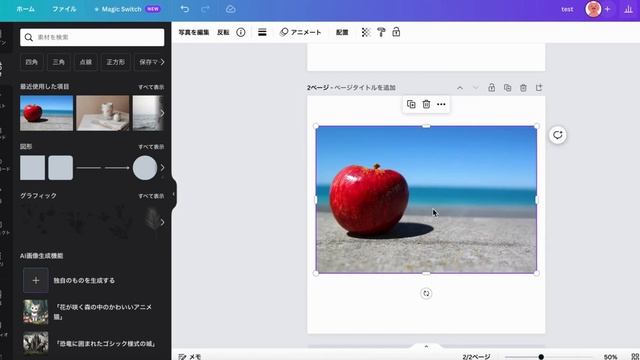Screen dimensions: 640x360
Task: Expand the category chips with right arrow
Action: (x=162, y=62)
